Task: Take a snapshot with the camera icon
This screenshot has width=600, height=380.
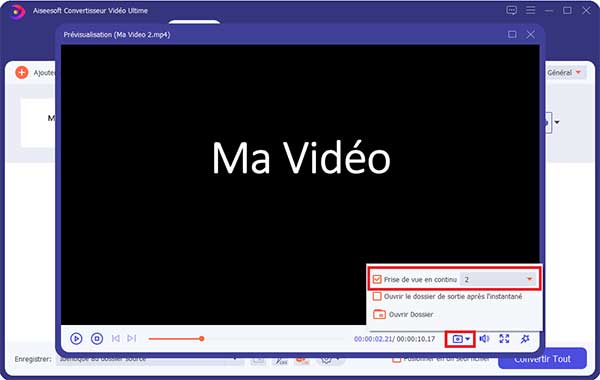Action: tap(457, 339)
